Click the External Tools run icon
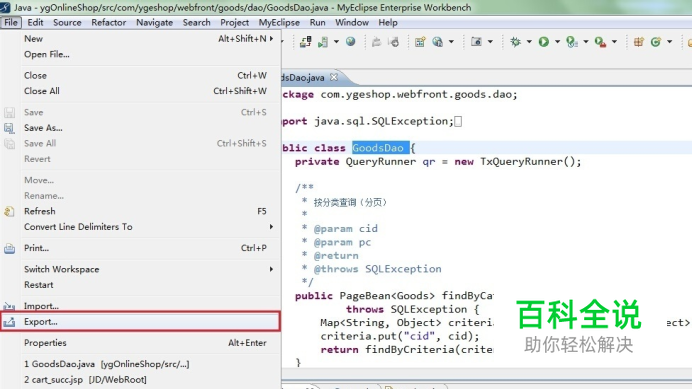This screenshot has height=389, width=692. (x=600, y=42)
